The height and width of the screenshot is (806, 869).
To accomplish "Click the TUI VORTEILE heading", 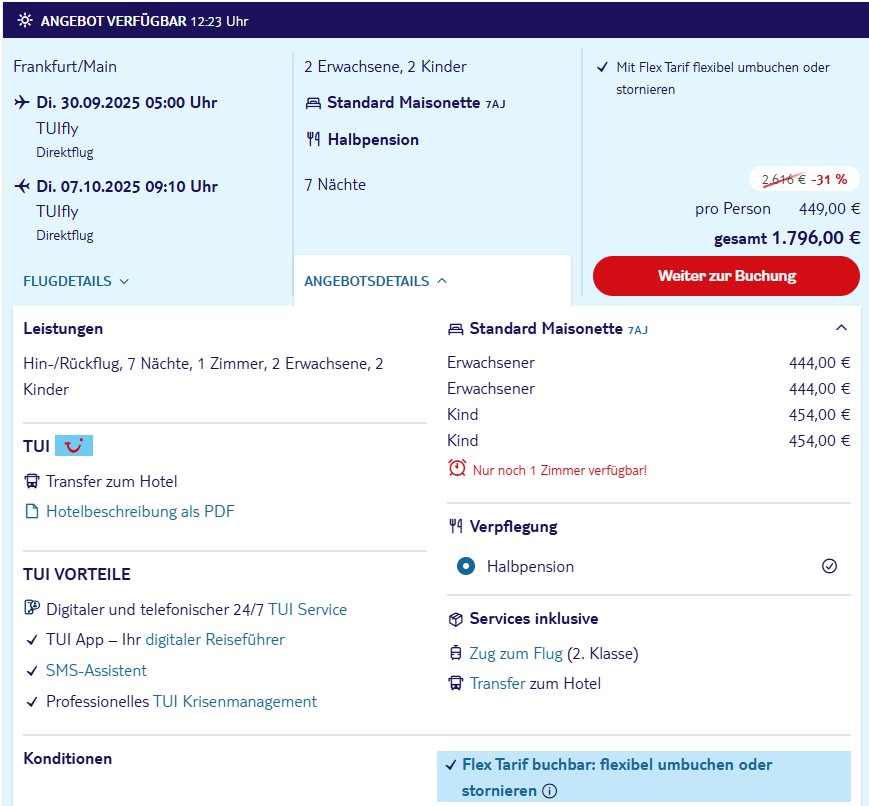I will (77, 574).
